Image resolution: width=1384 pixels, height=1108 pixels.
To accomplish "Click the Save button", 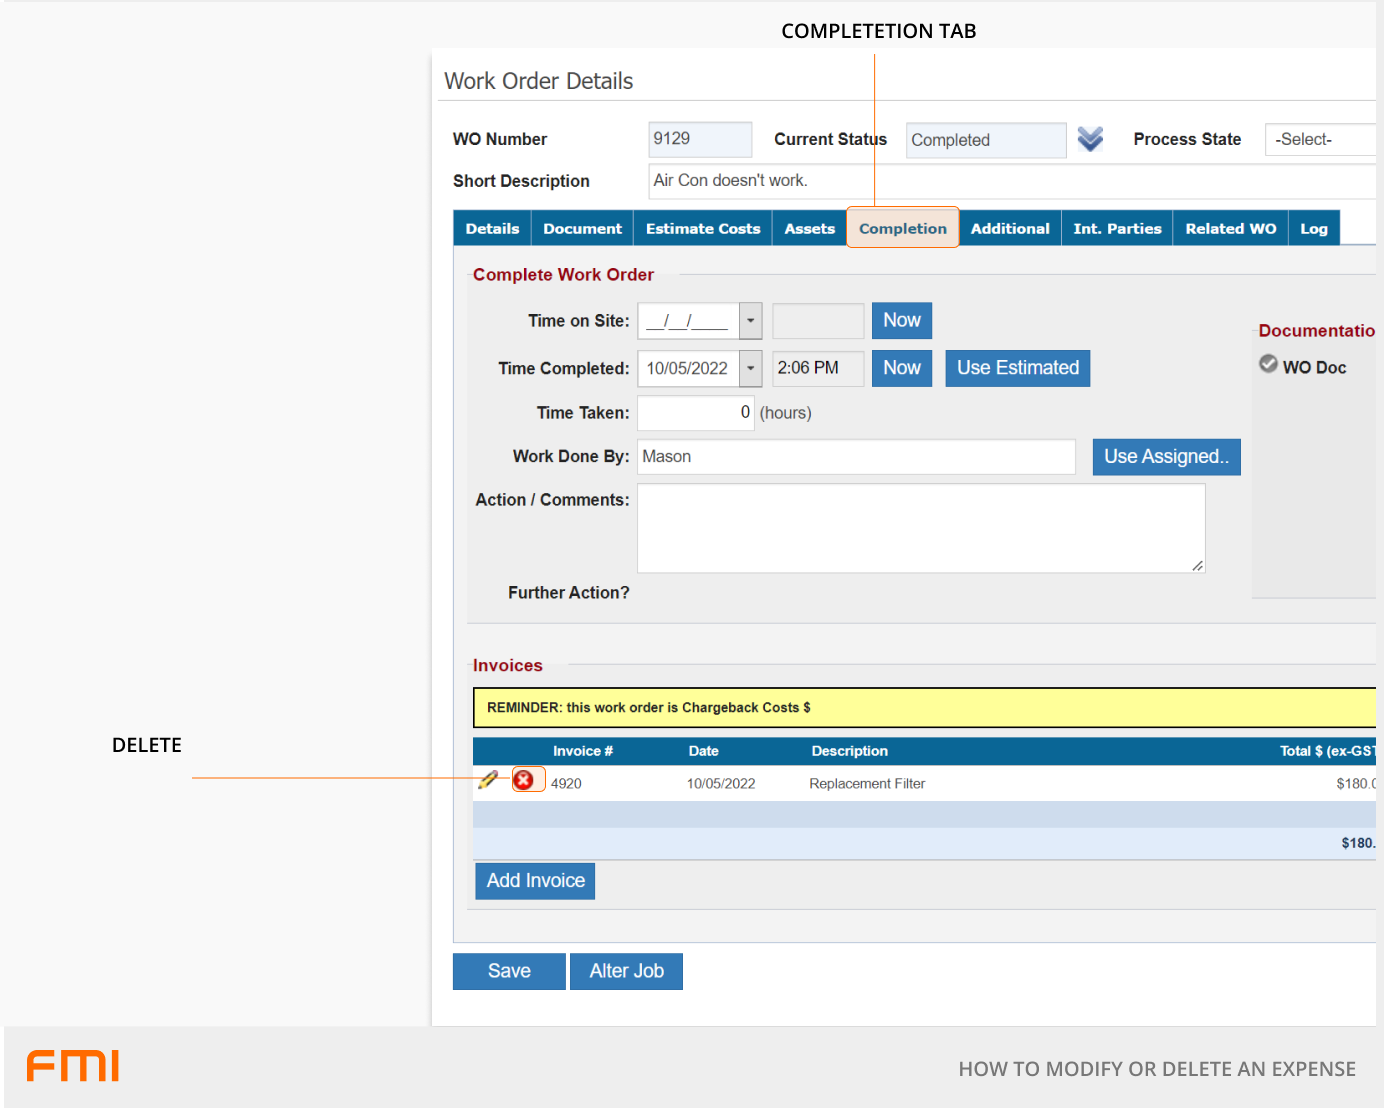I will click(x=509, y=971).
